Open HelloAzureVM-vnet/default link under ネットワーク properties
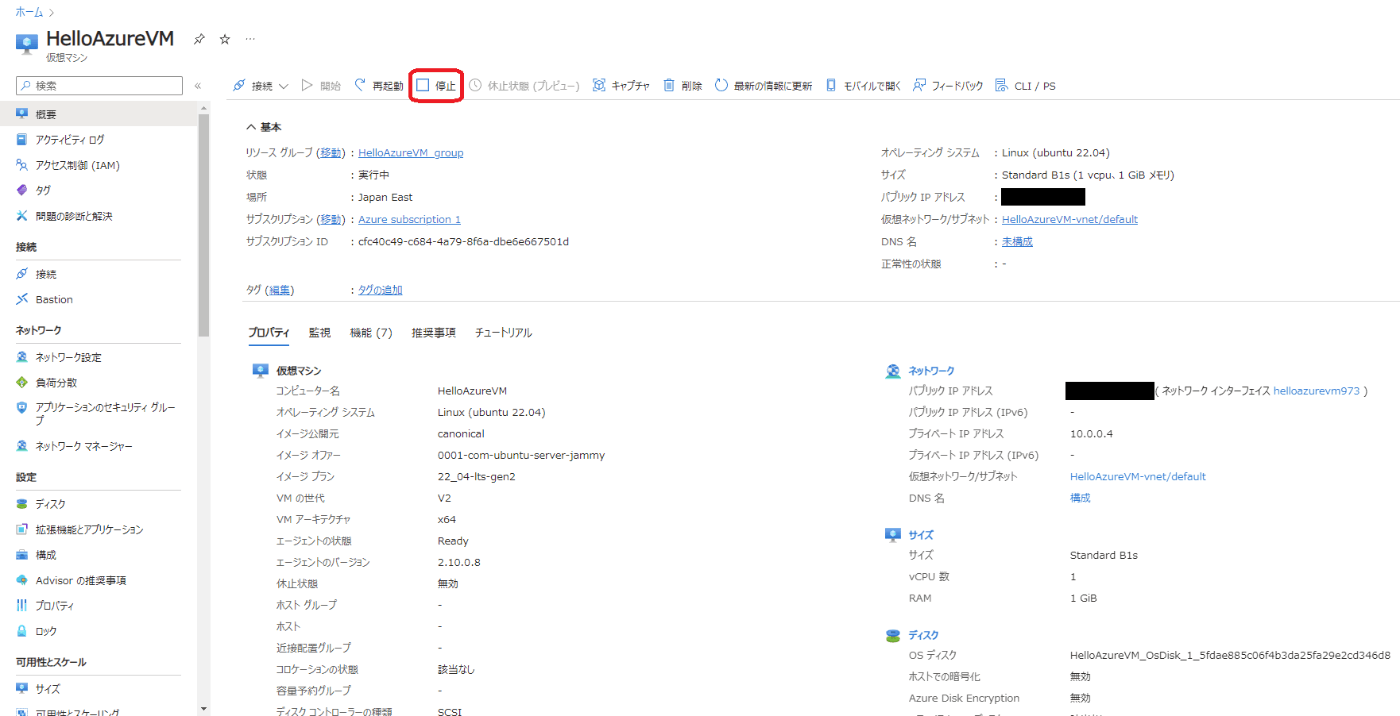The image size is (1400, 716). click(1138, 477)
